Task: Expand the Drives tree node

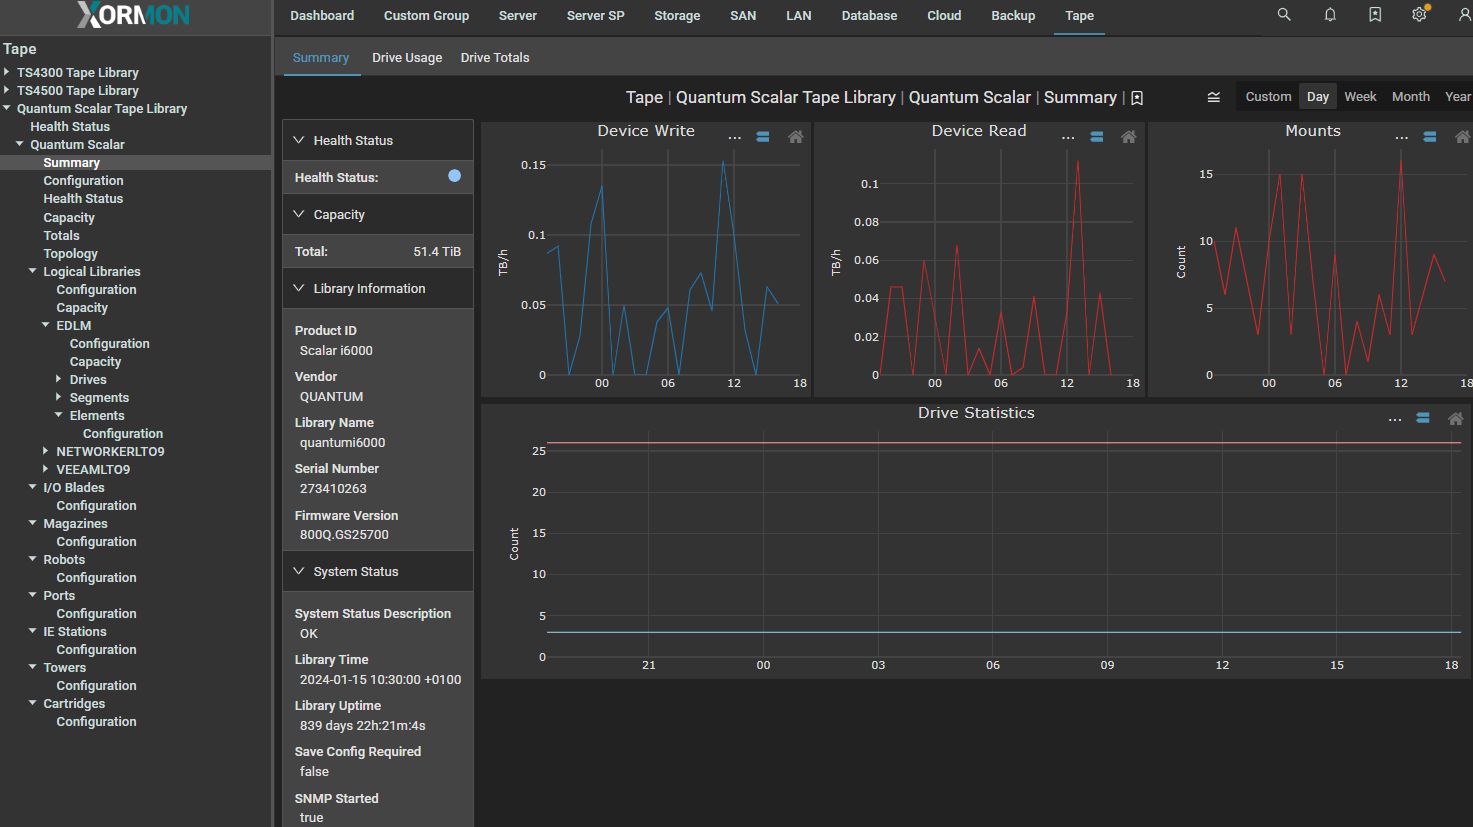Action: pyautogui.click(x=60, y=379)
